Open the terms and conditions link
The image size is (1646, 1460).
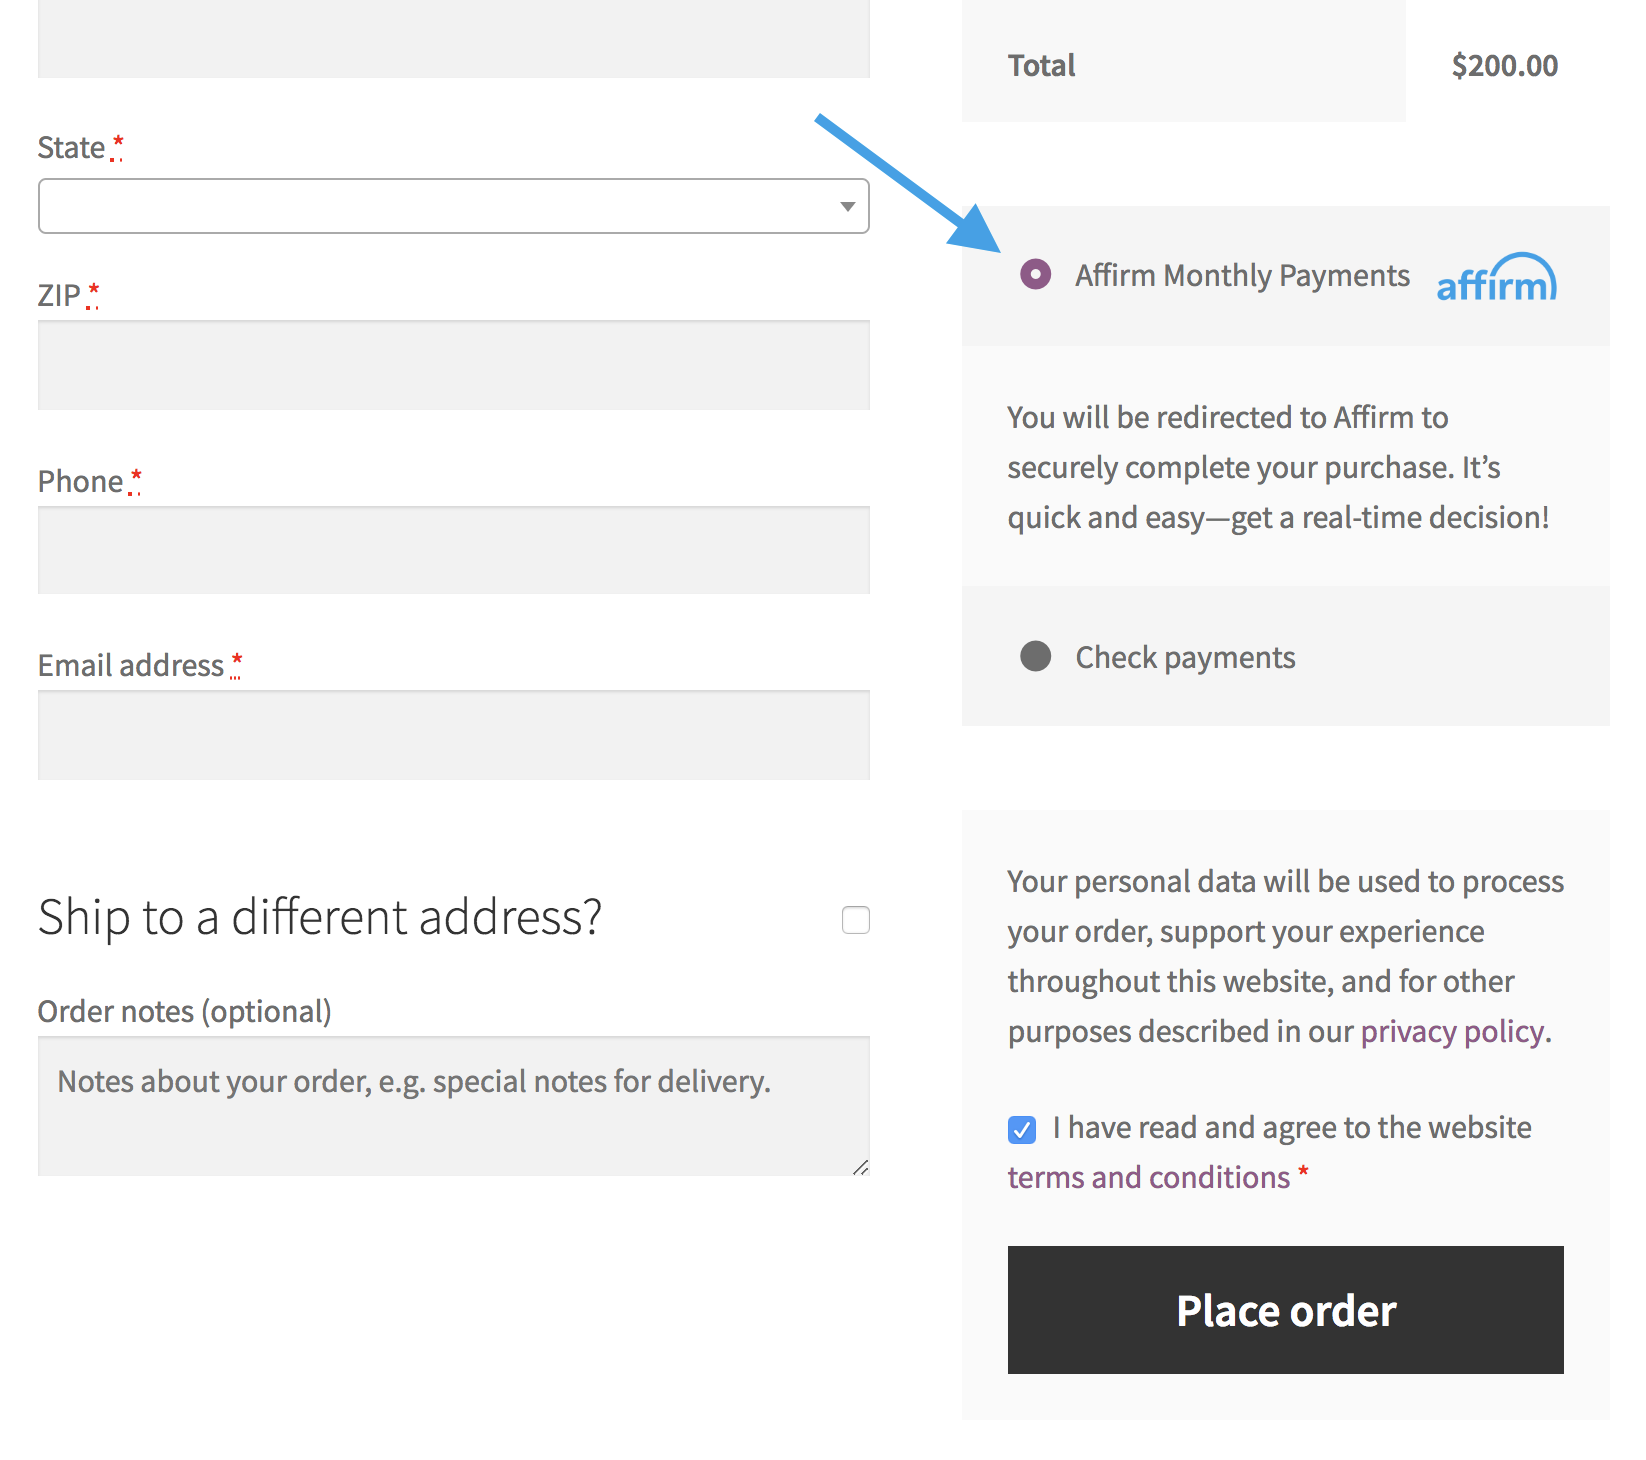1149,1177
